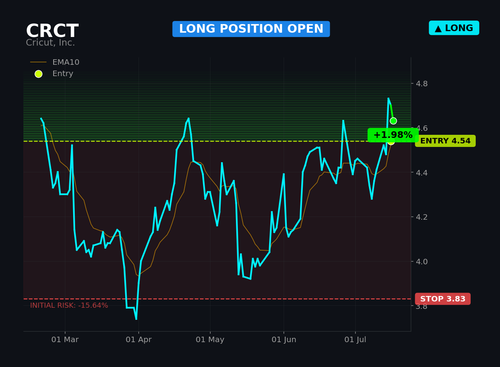
Task: Click the 4.4 price axis label
Action: pos(422,173)
